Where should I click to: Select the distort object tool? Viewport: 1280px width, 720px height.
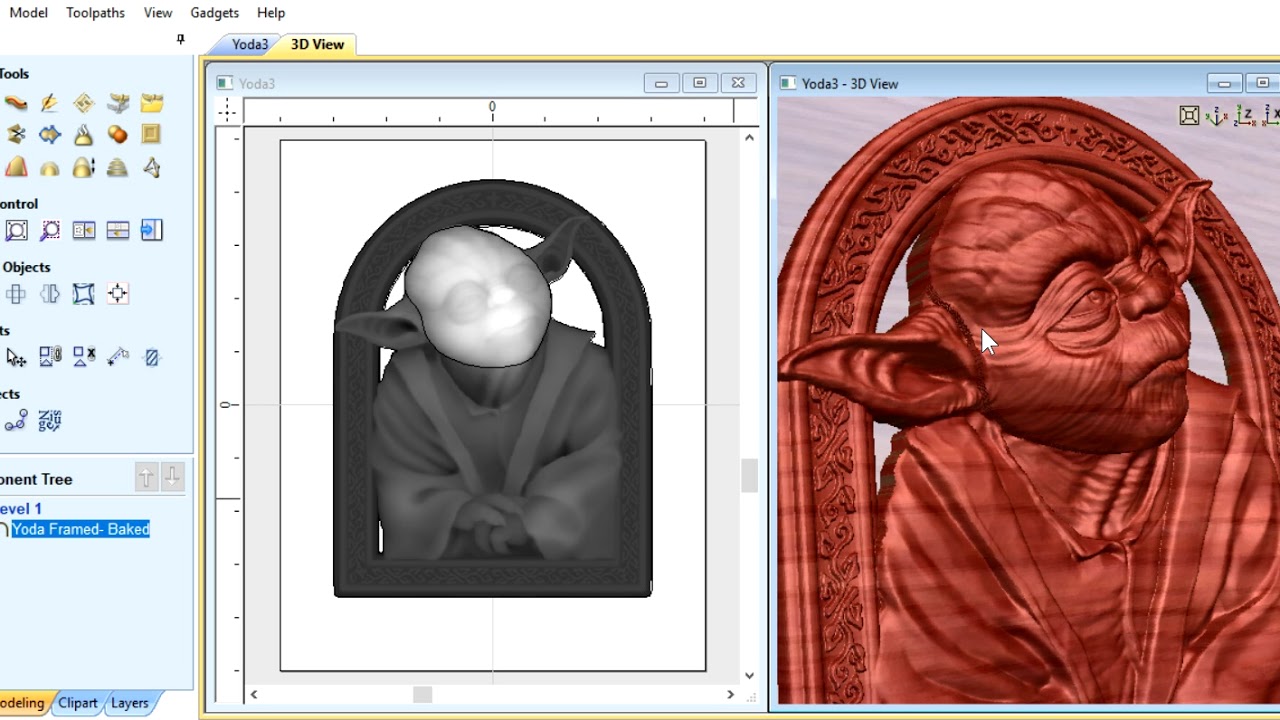84,294
